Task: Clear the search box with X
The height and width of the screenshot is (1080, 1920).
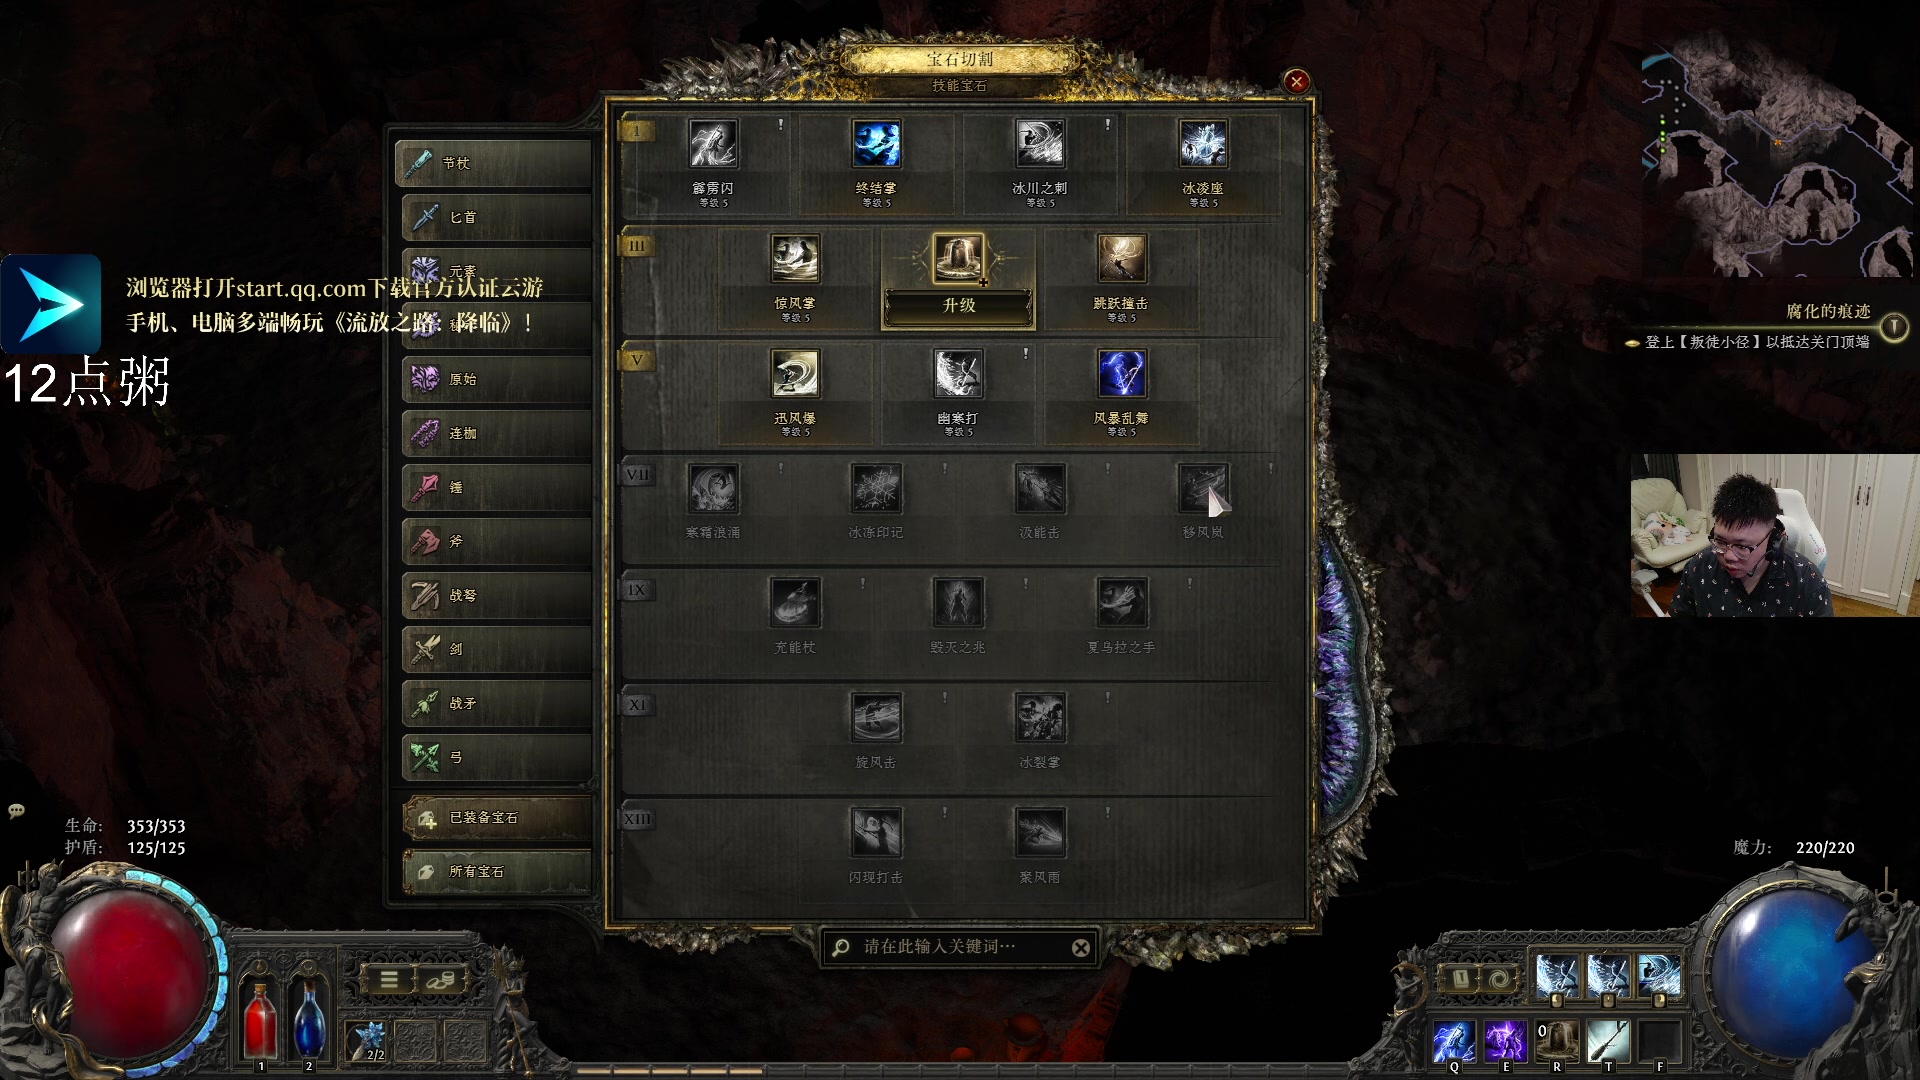Action: (x=1081, y=948)
